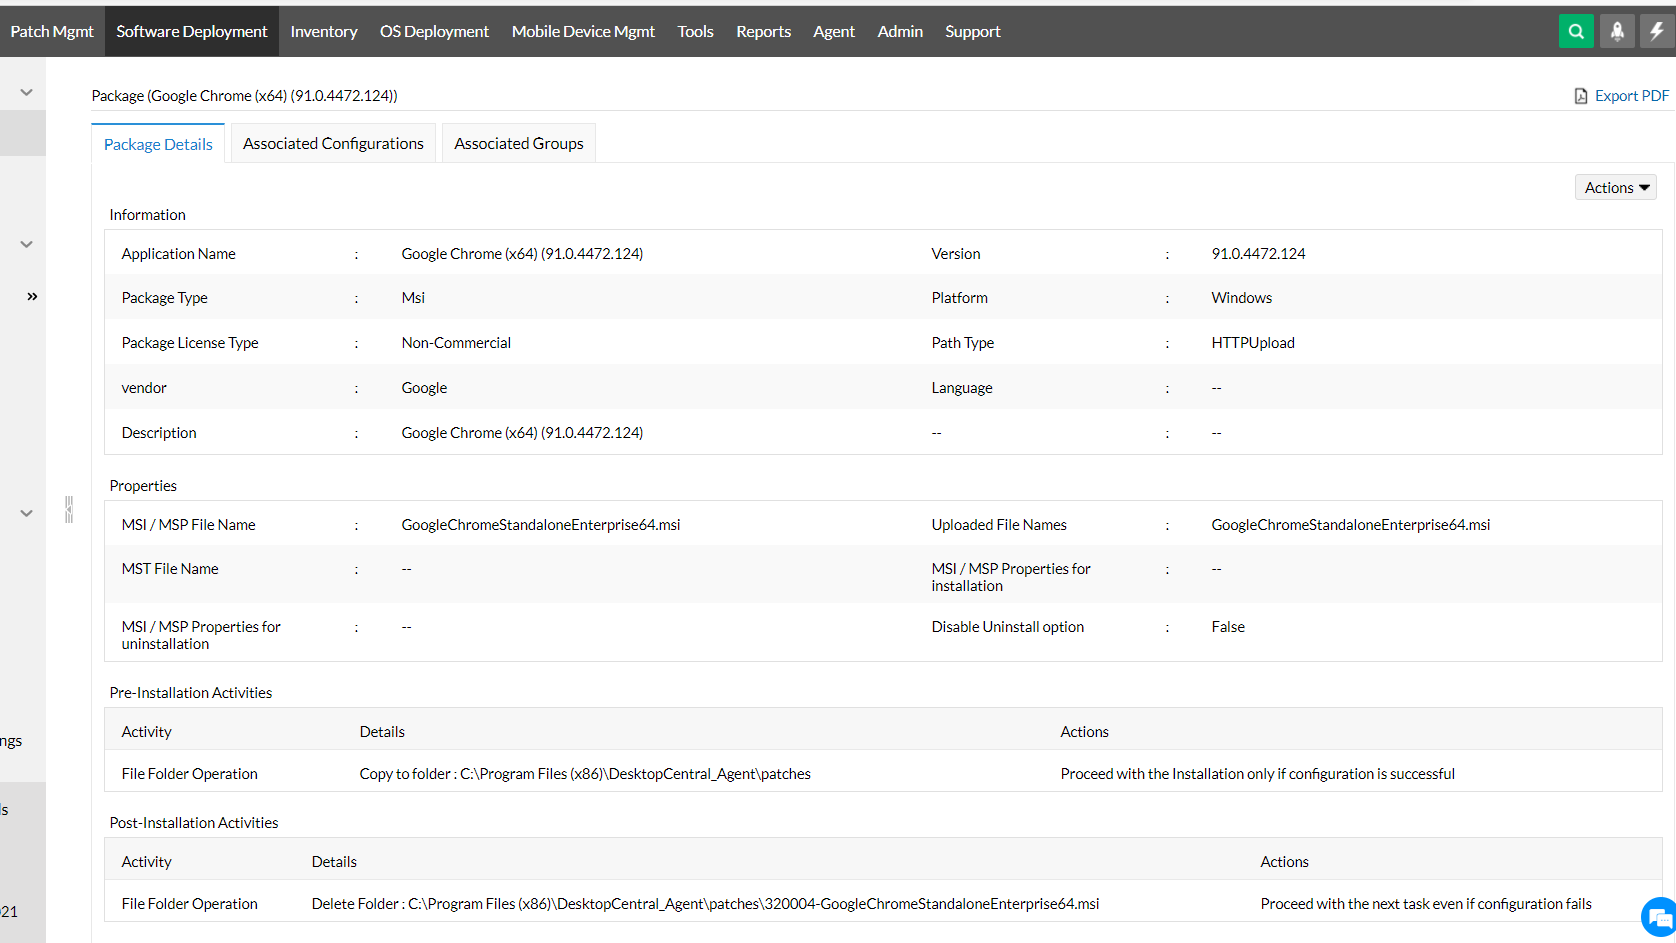Click the package title heading text
Screen dimensions: 1676x943
tap(245, 96)
